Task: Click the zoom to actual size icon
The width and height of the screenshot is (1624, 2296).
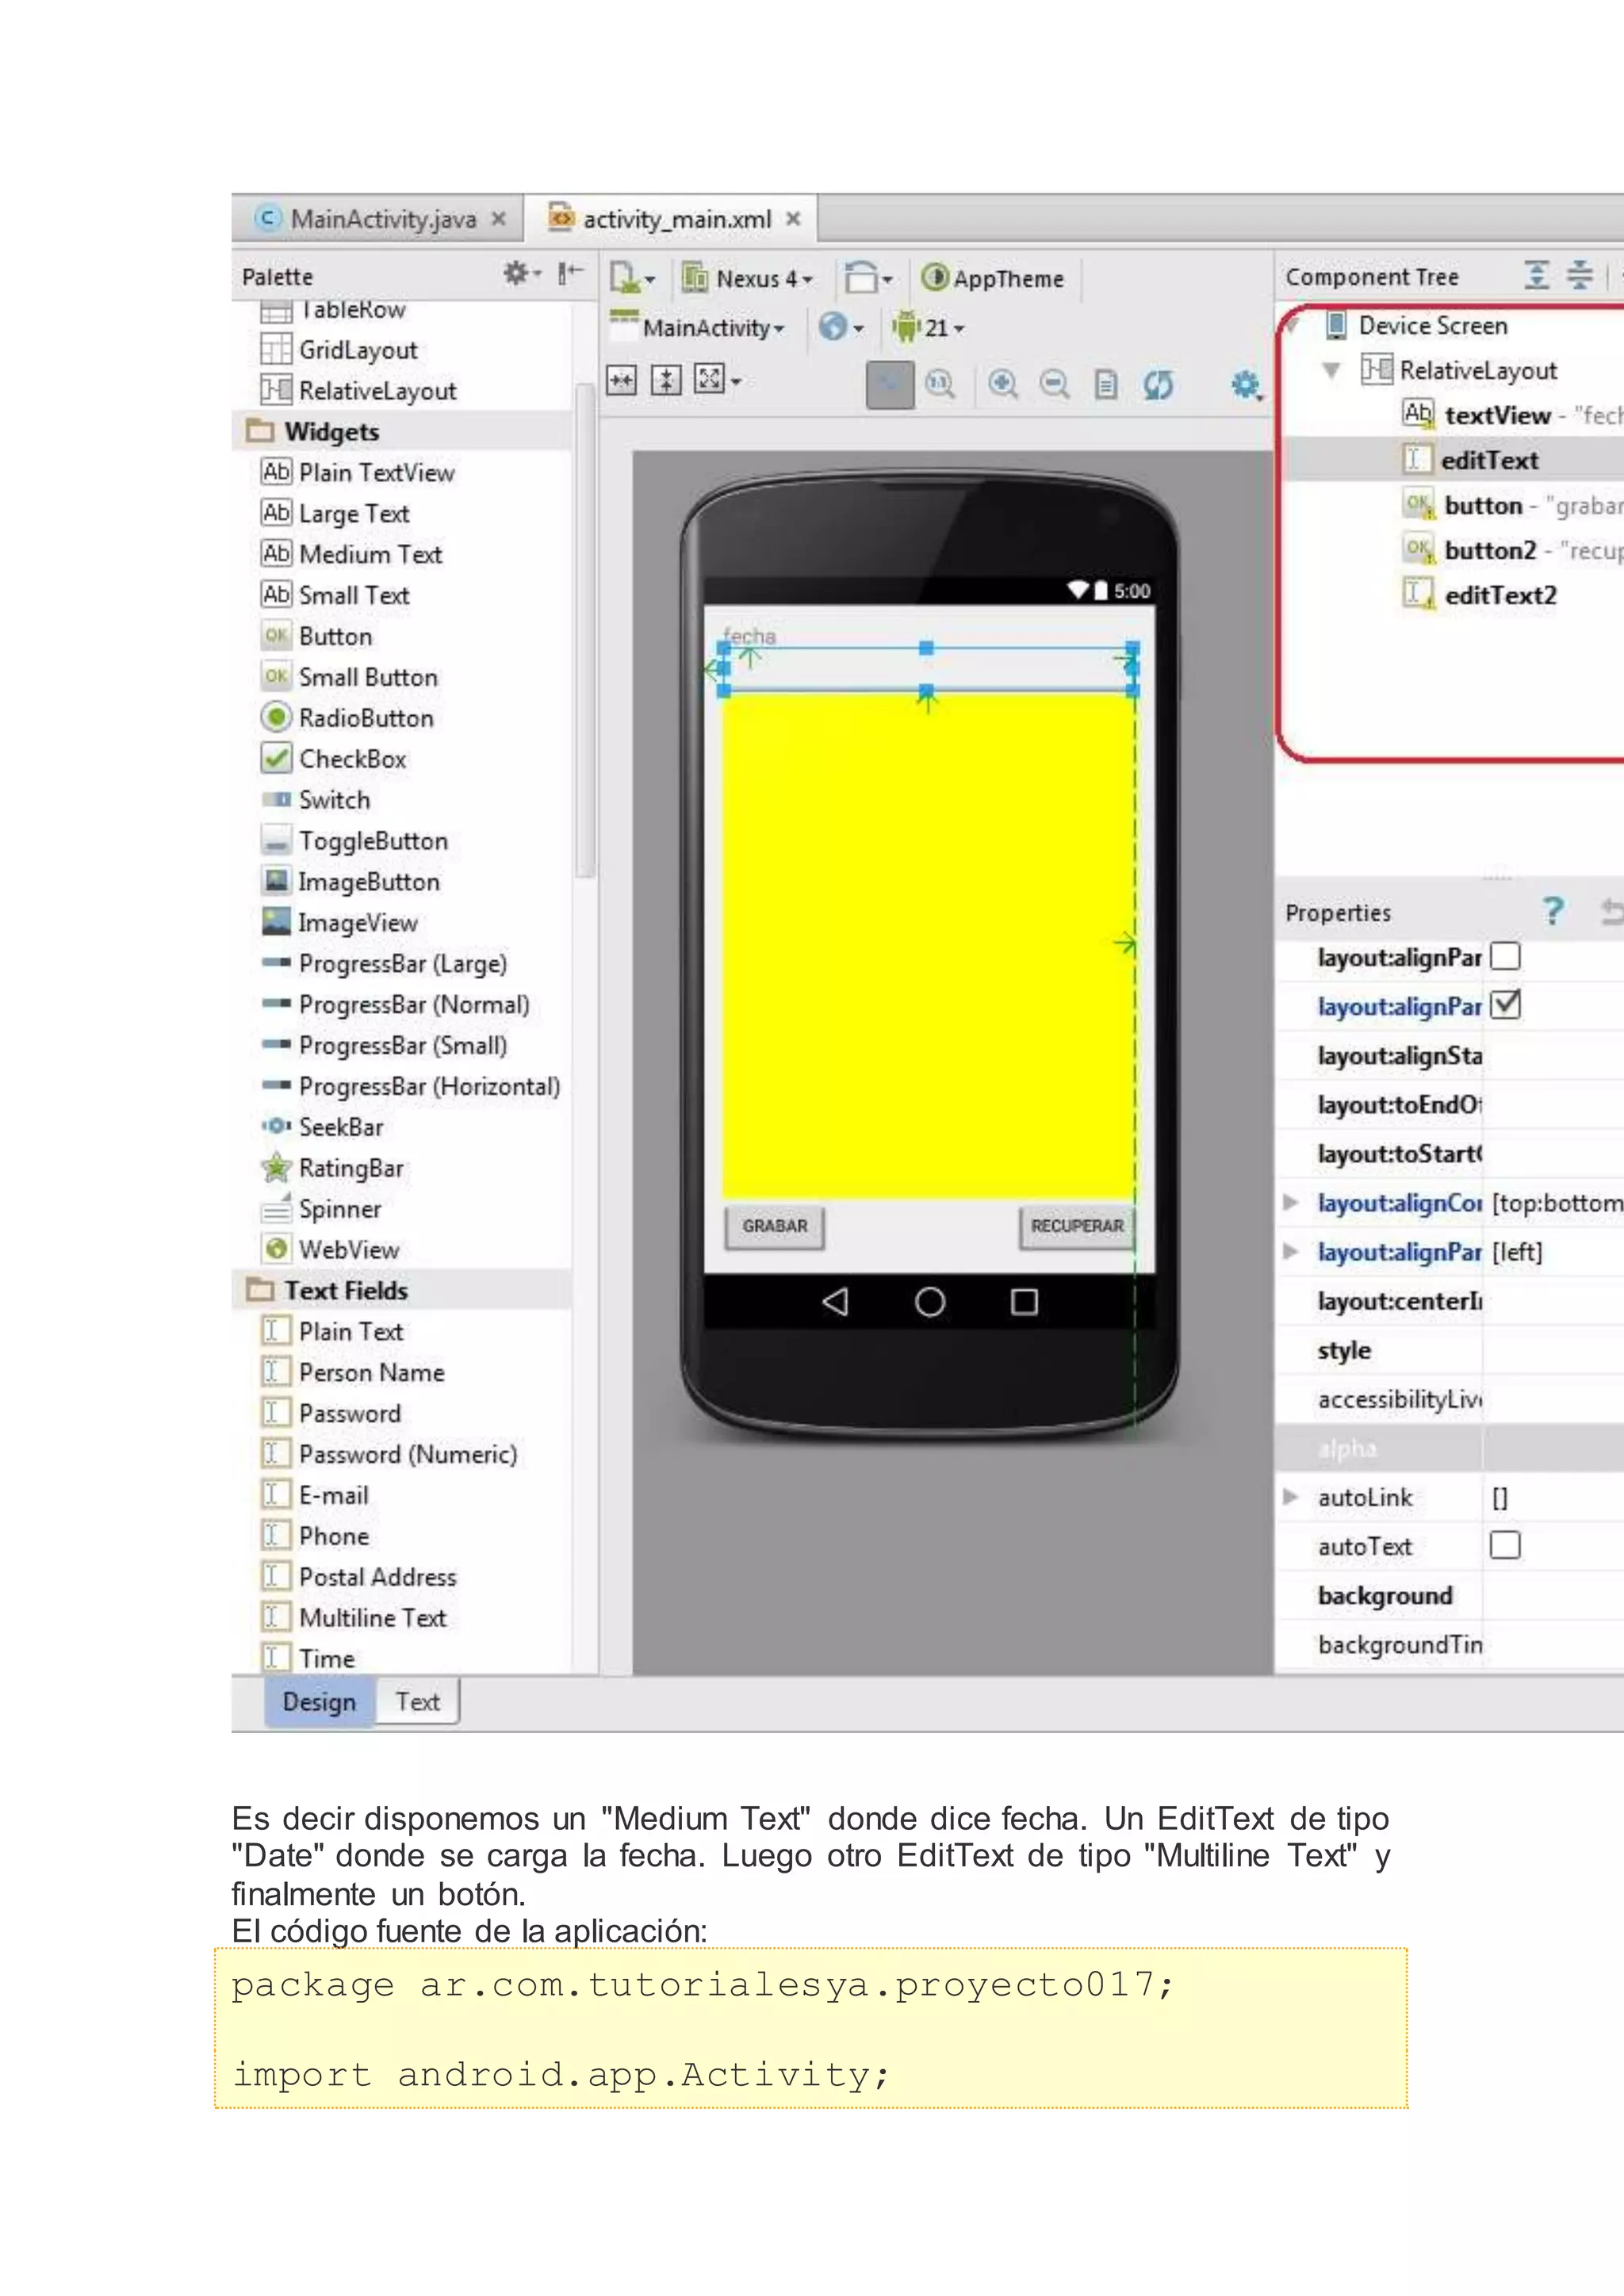Action: pos(940,384)
